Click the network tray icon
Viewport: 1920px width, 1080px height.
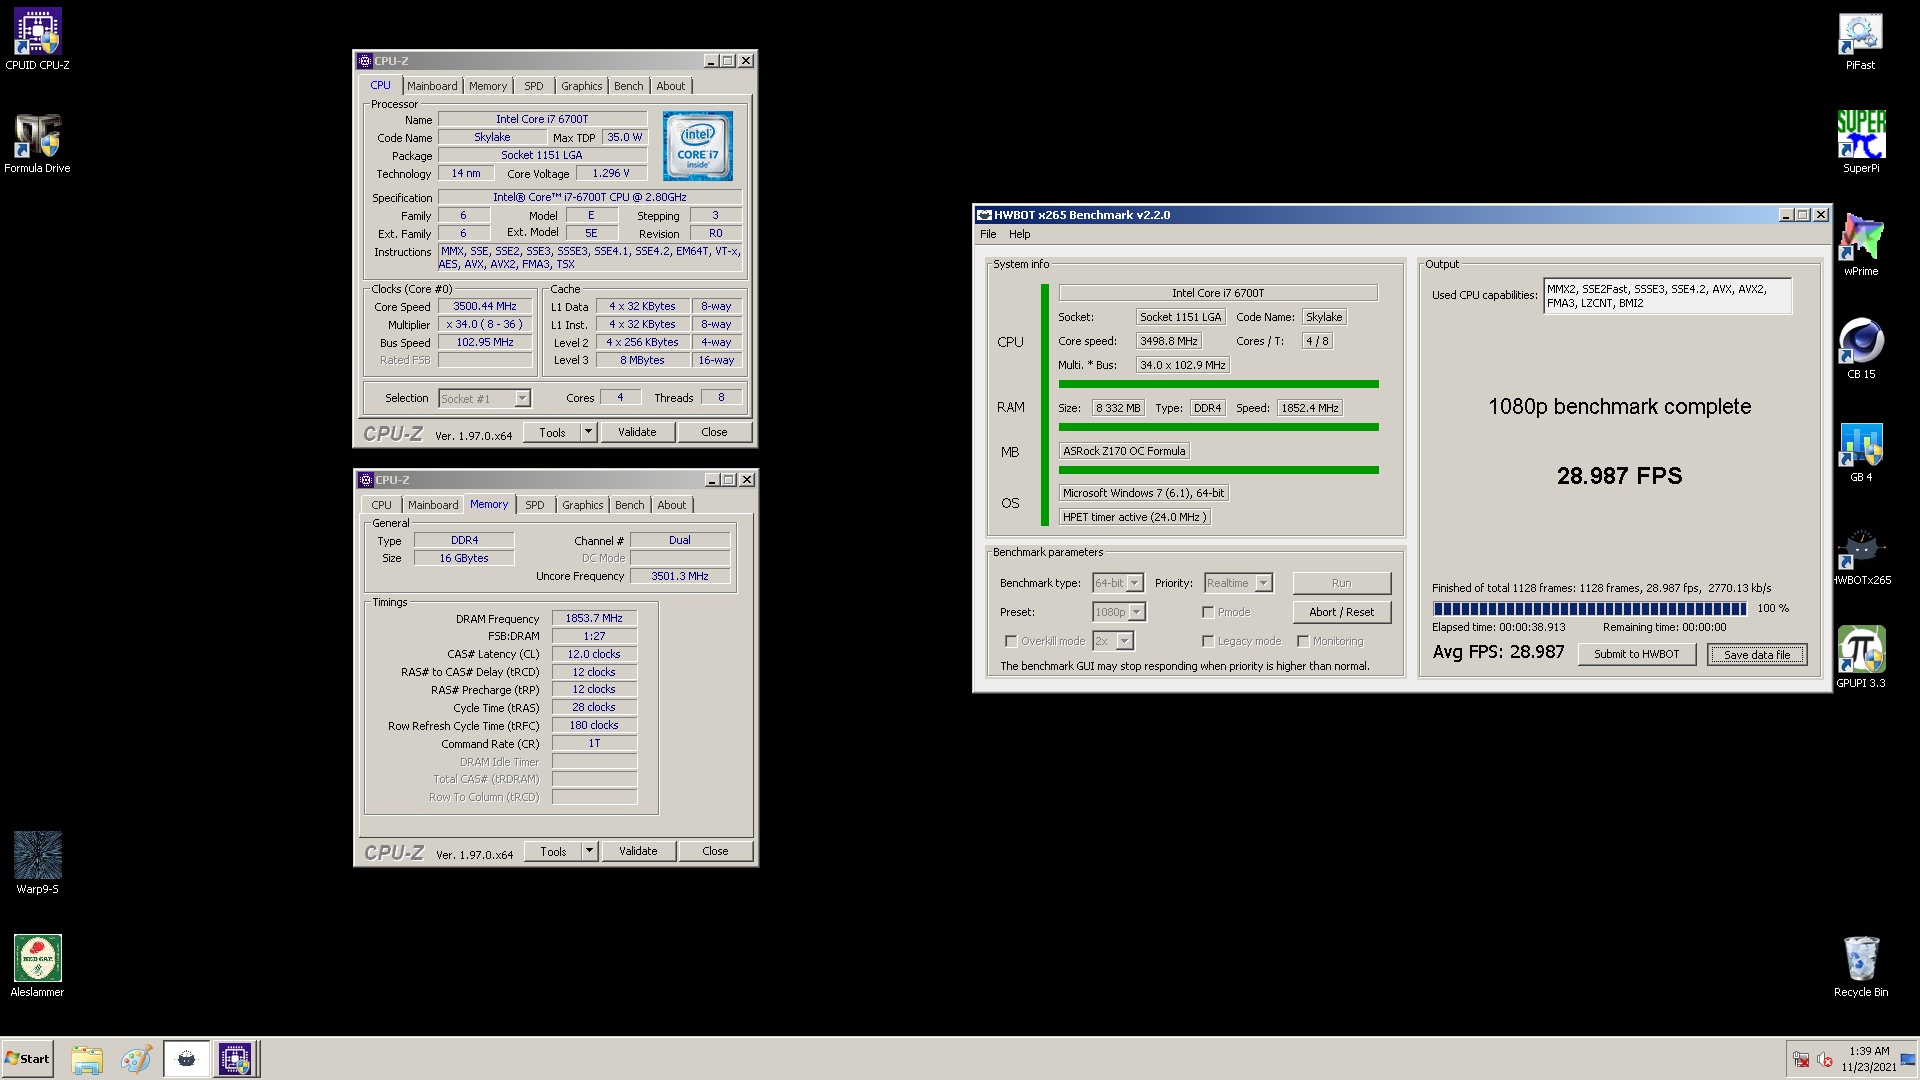point(1800,1060)
